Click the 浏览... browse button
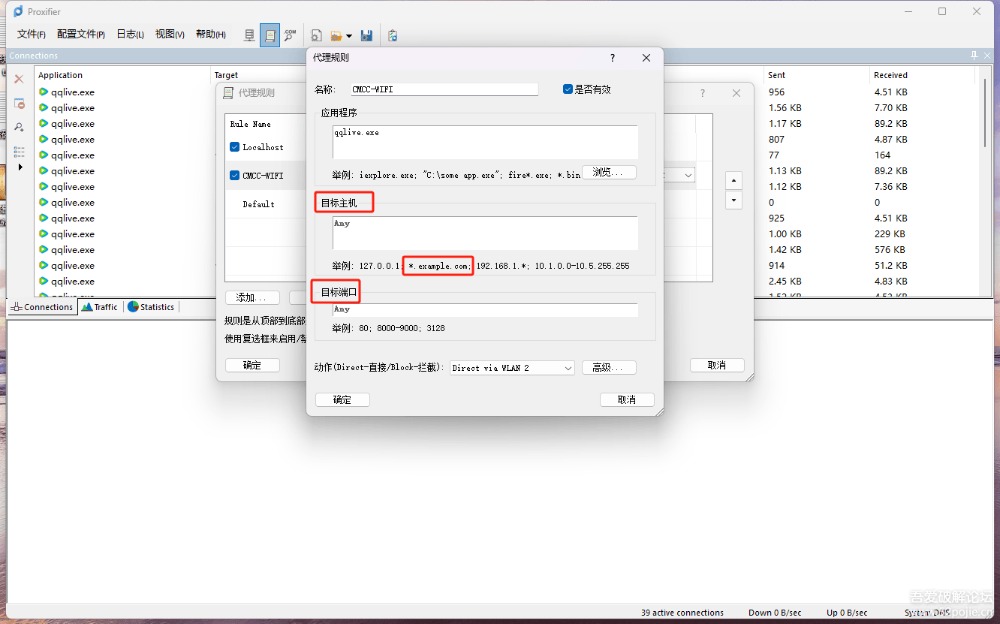This screenshot has width=1000, height=624. coord(609,172)
